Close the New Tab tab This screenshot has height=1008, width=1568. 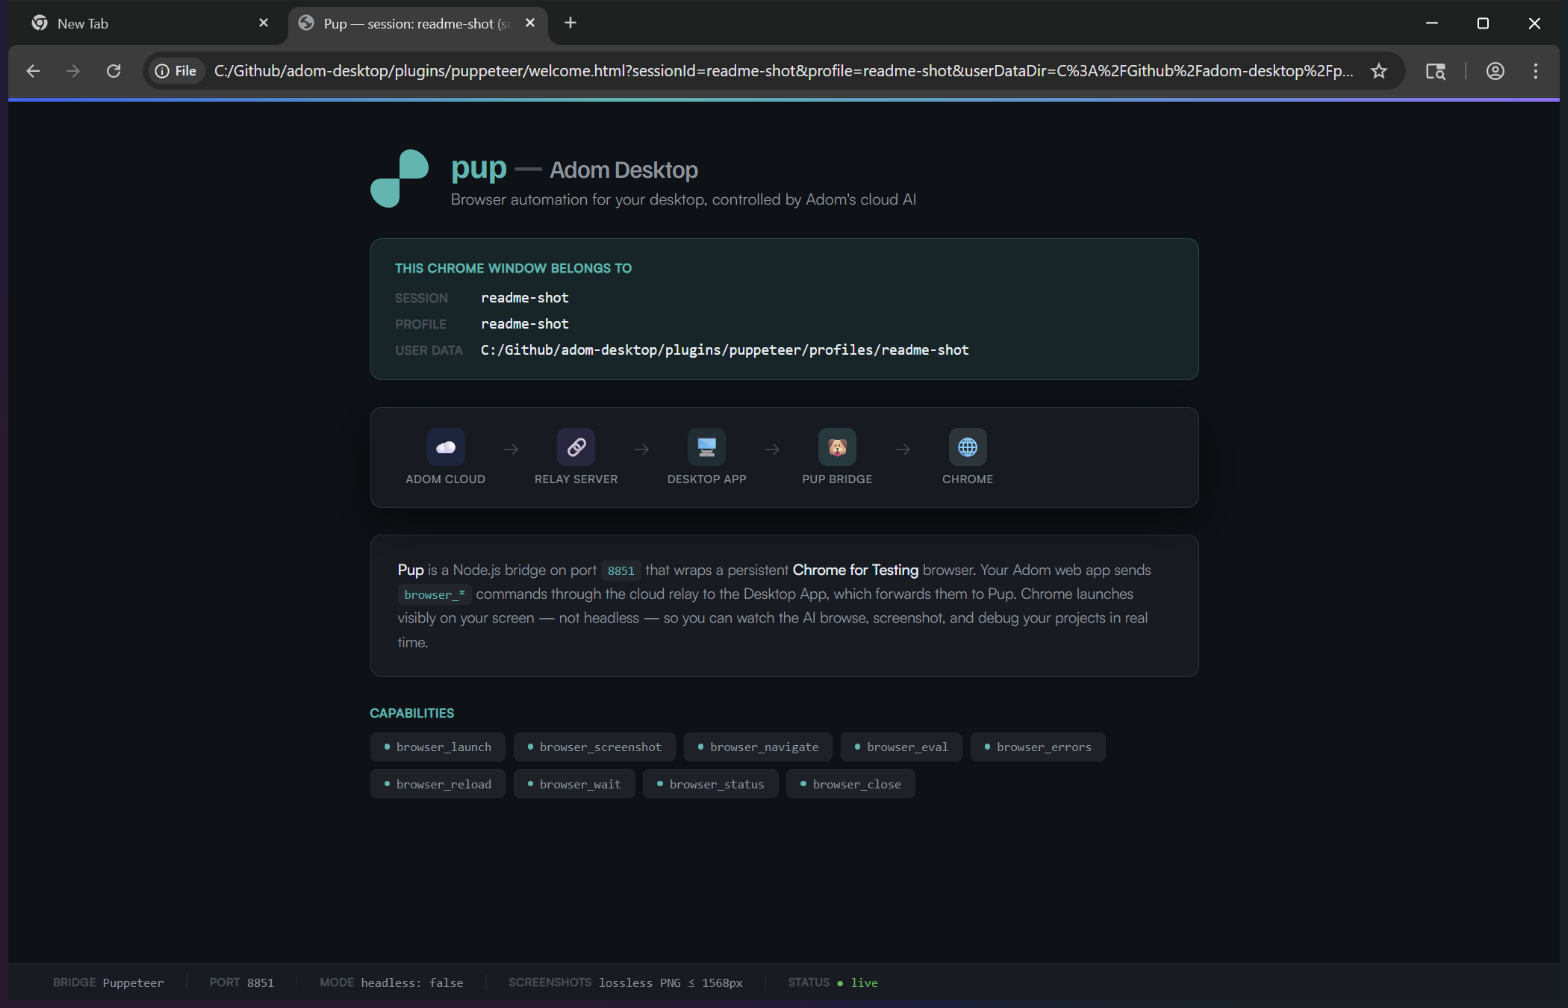point(264,23)
